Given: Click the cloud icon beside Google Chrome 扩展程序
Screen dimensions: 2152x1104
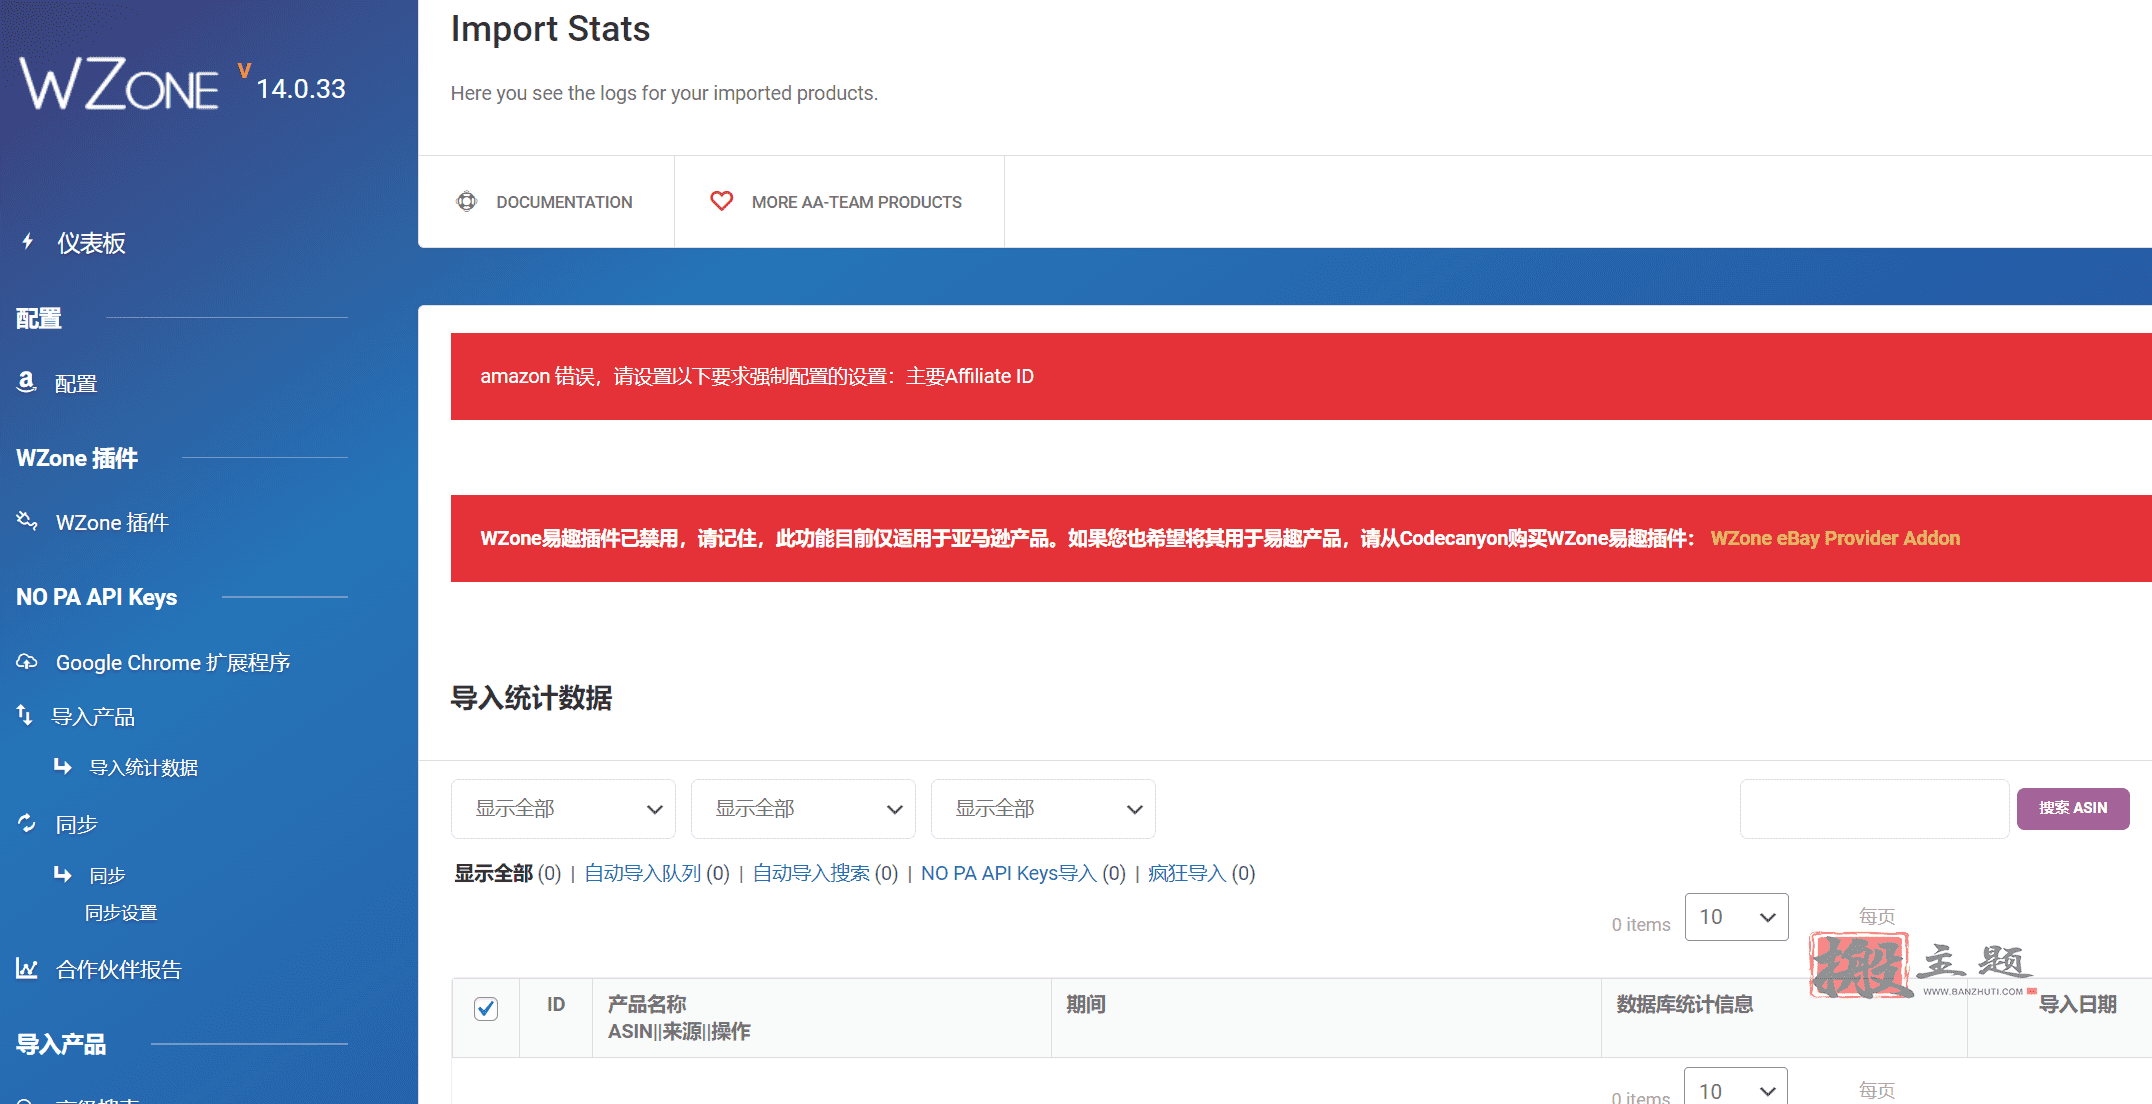Looking at the screenshot, I should point(27,661).
